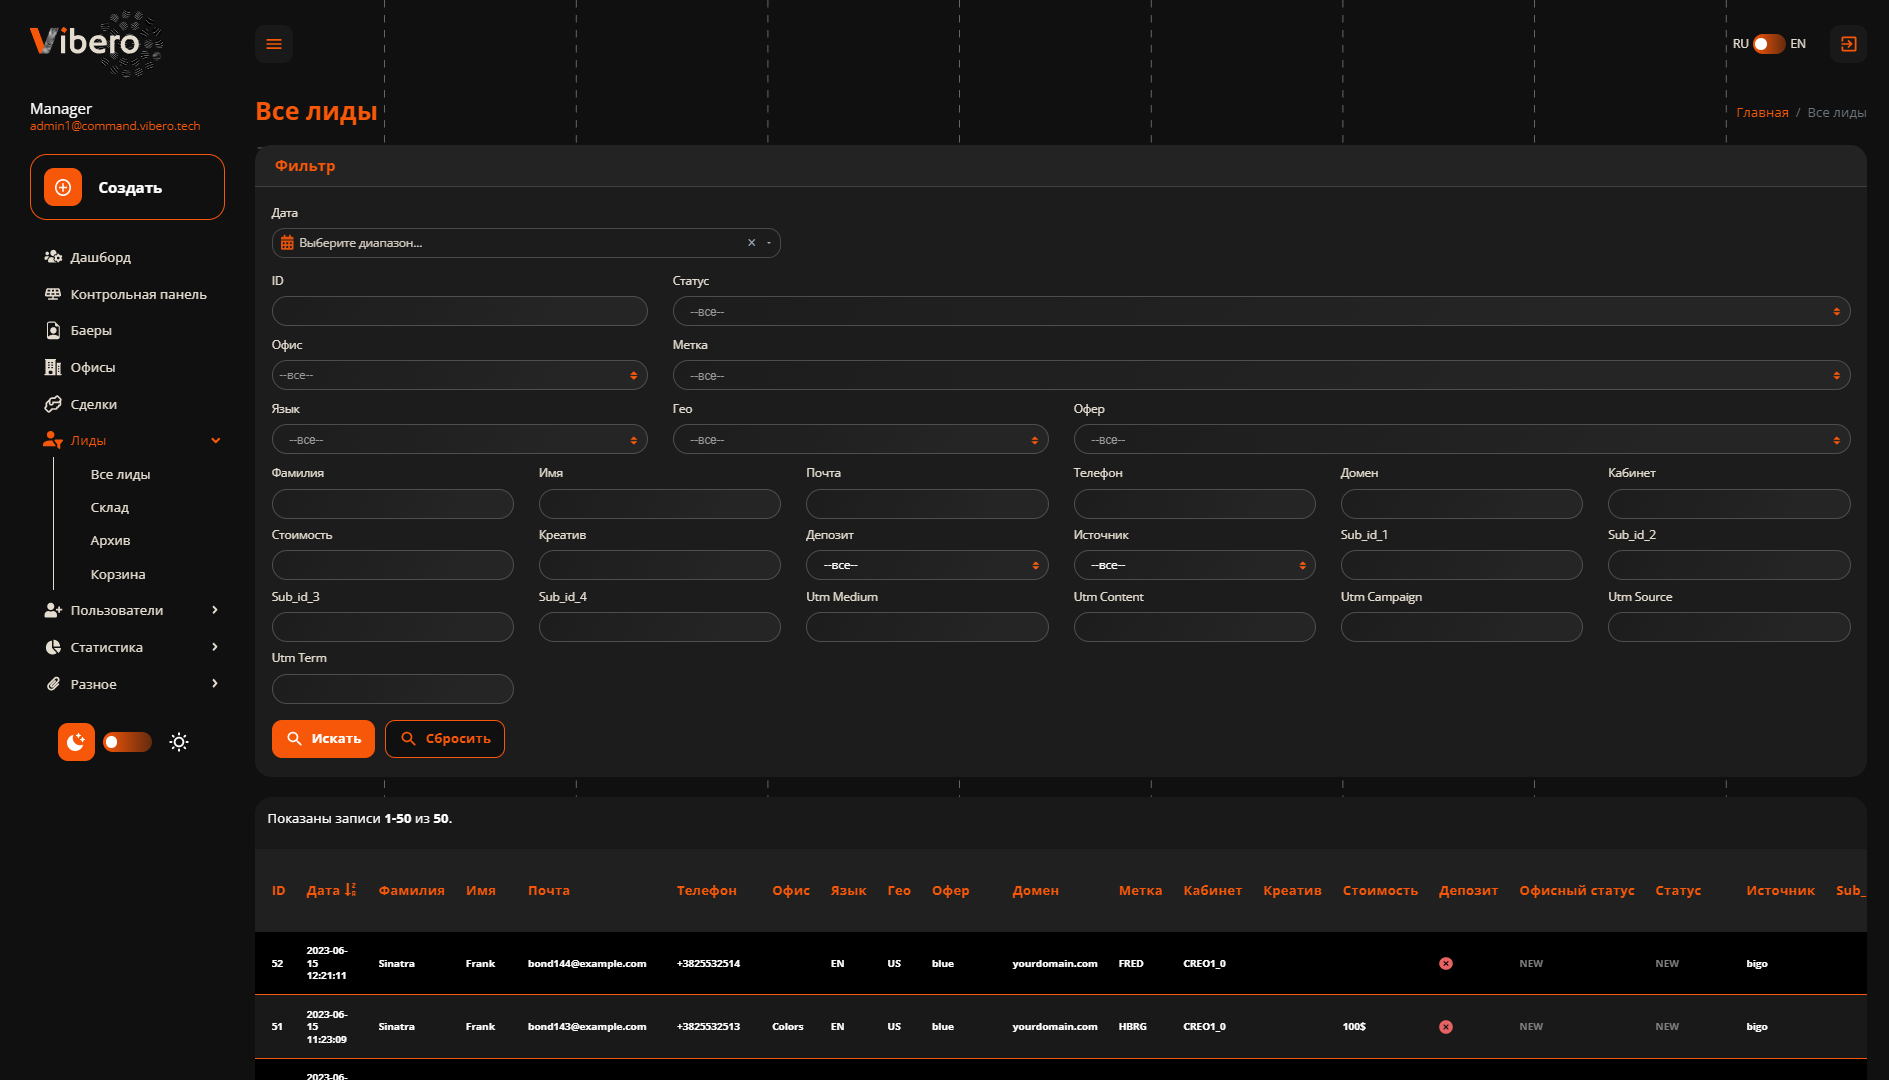Click the Искать search button
The width and height of the screenshot is (1889, 1080).
coord(323,739)
